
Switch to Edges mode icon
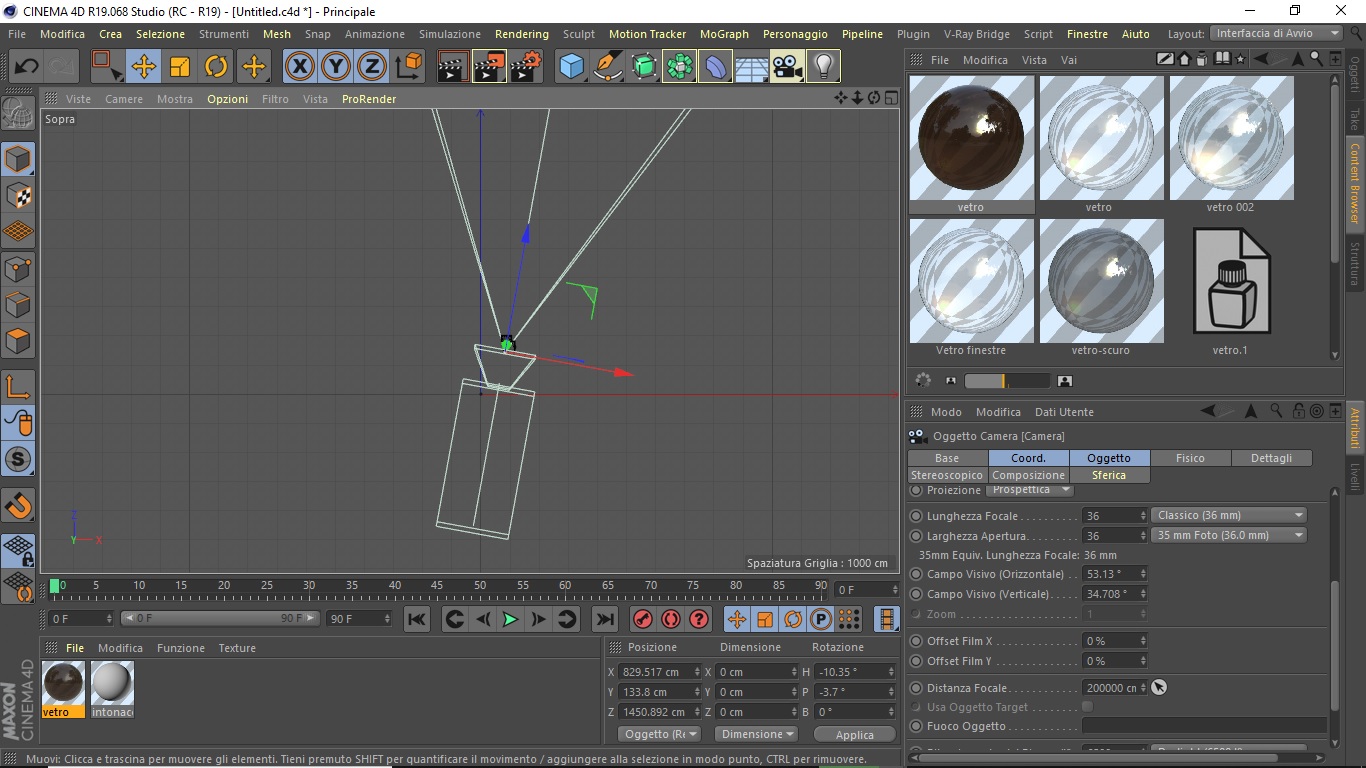tap(18, 304)
